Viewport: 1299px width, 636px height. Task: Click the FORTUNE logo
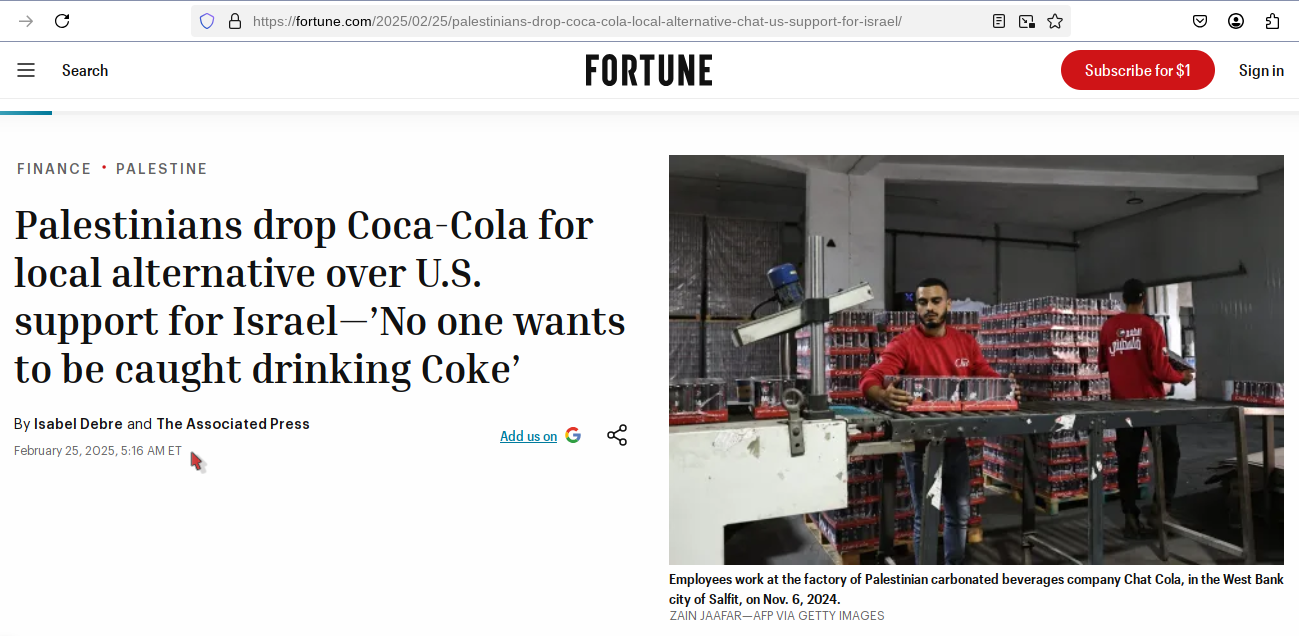649,70
